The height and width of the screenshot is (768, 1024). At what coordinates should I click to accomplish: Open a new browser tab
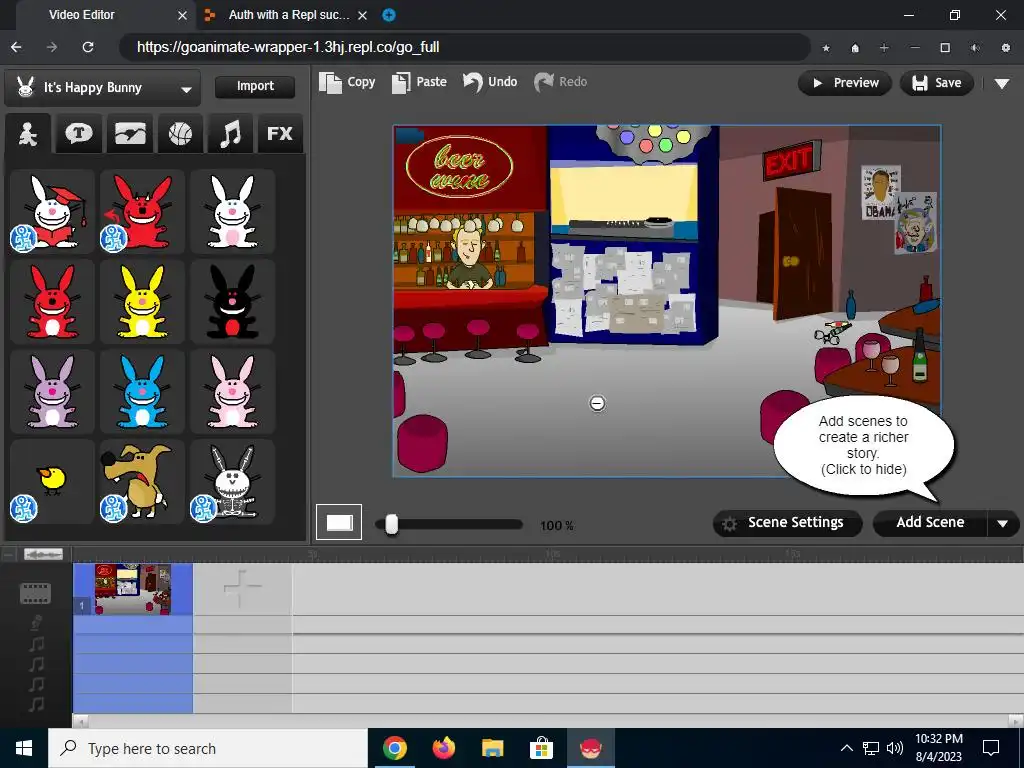pyautogui.click(x=389, y=15)
